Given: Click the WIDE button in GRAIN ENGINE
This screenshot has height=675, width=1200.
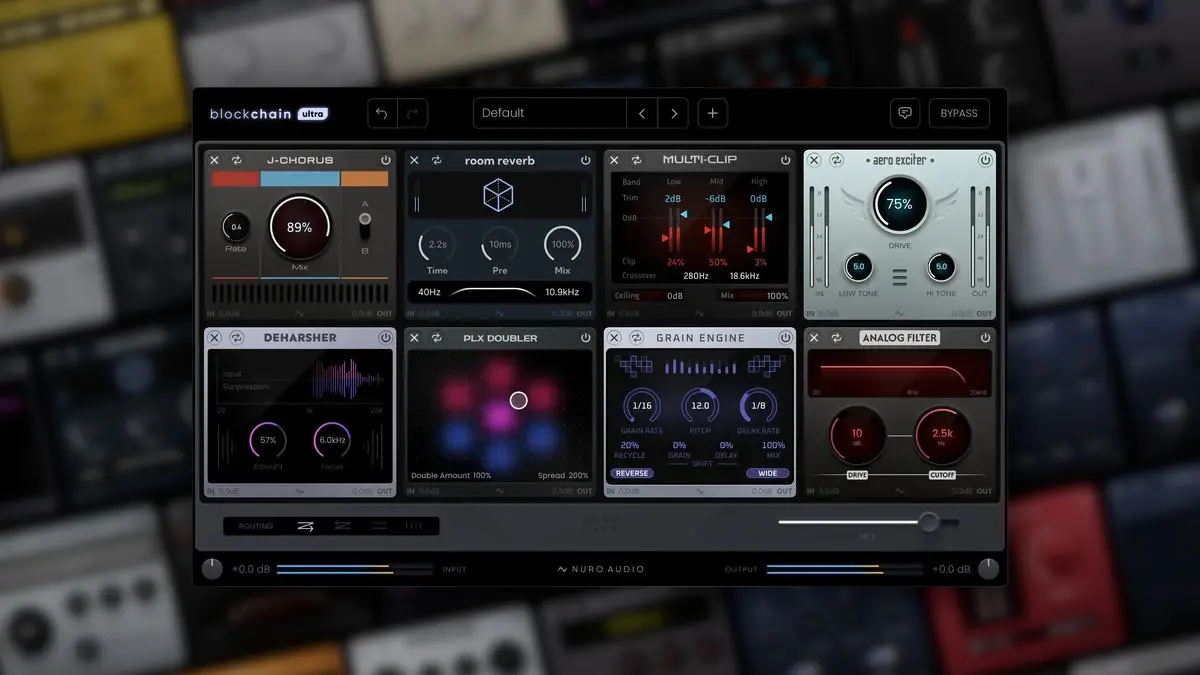Looking at the screenshot, I should coord(767,473).
